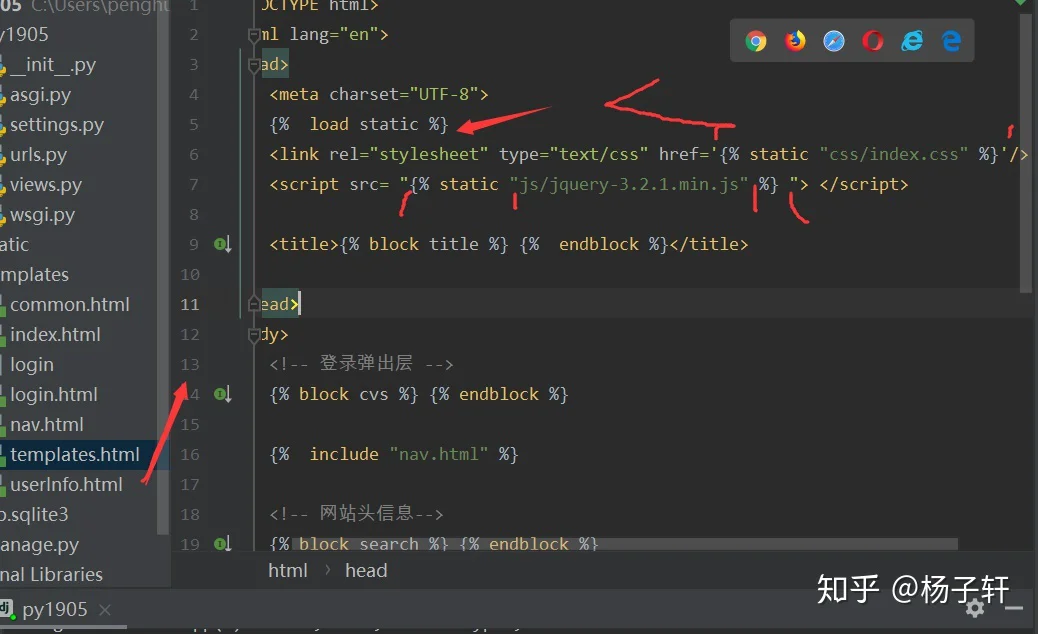Open the page preview in Edge
The height and width of the screenshot is (634, 1038).
coord(951,41)
